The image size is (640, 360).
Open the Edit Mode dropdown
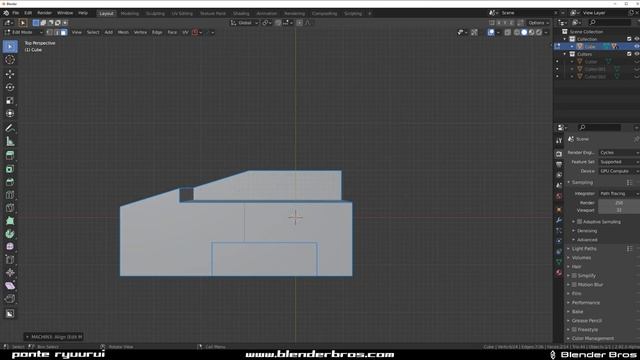(x=24, y=32)
